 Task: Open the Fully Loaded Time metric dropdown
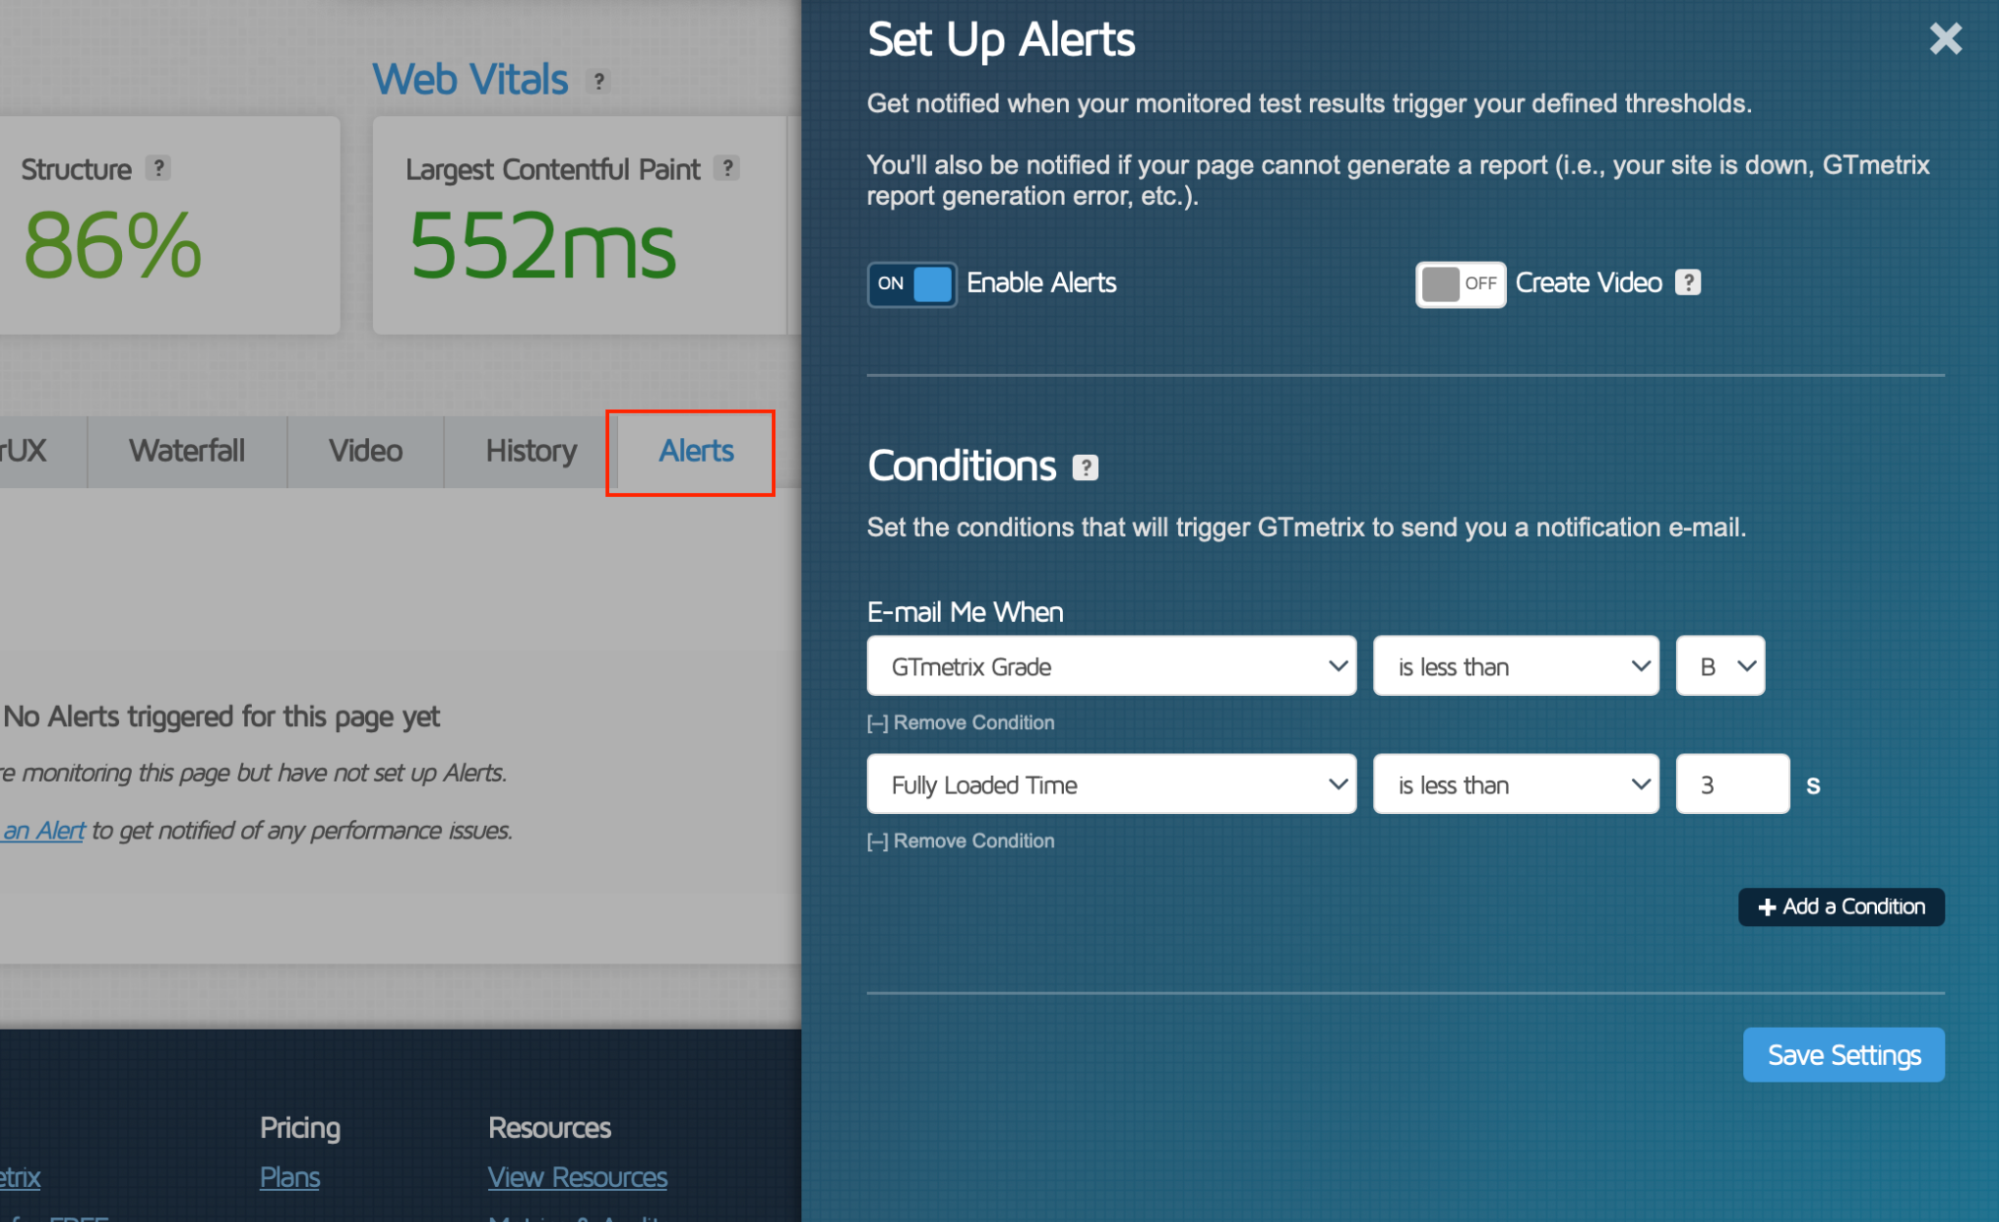click(1111, 785)
